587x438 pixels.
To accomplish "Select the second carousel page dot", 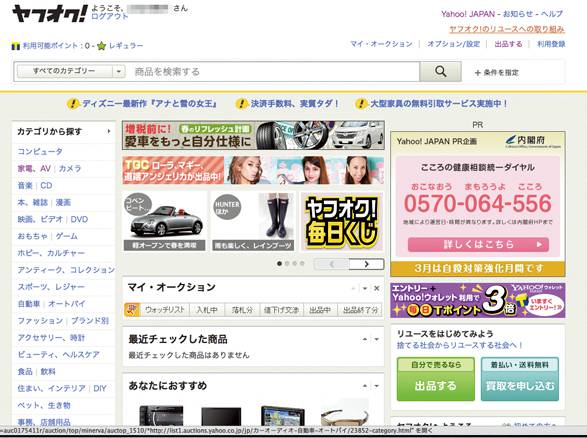I will 287,264.
